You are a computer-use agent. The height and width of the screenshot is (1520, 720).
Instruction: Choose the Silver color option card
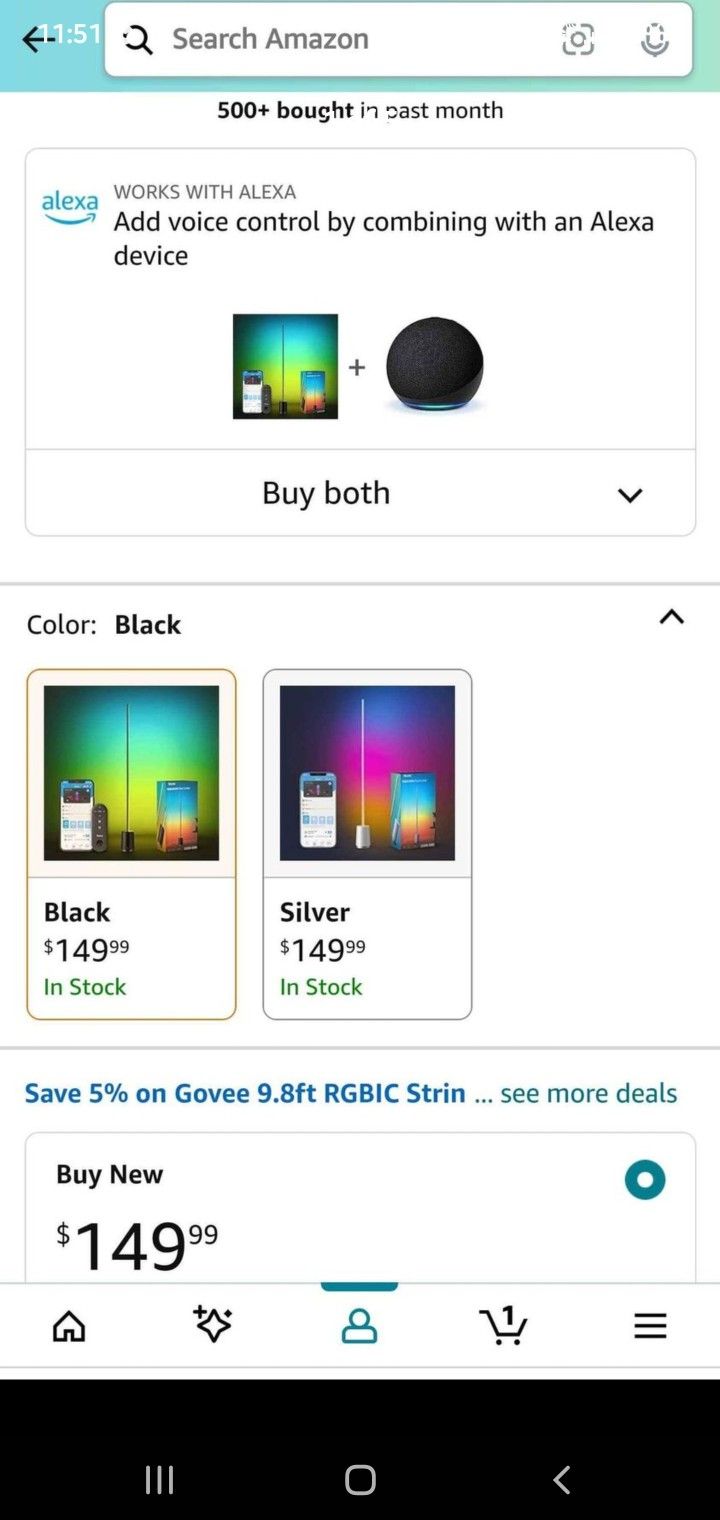point(367,844)
